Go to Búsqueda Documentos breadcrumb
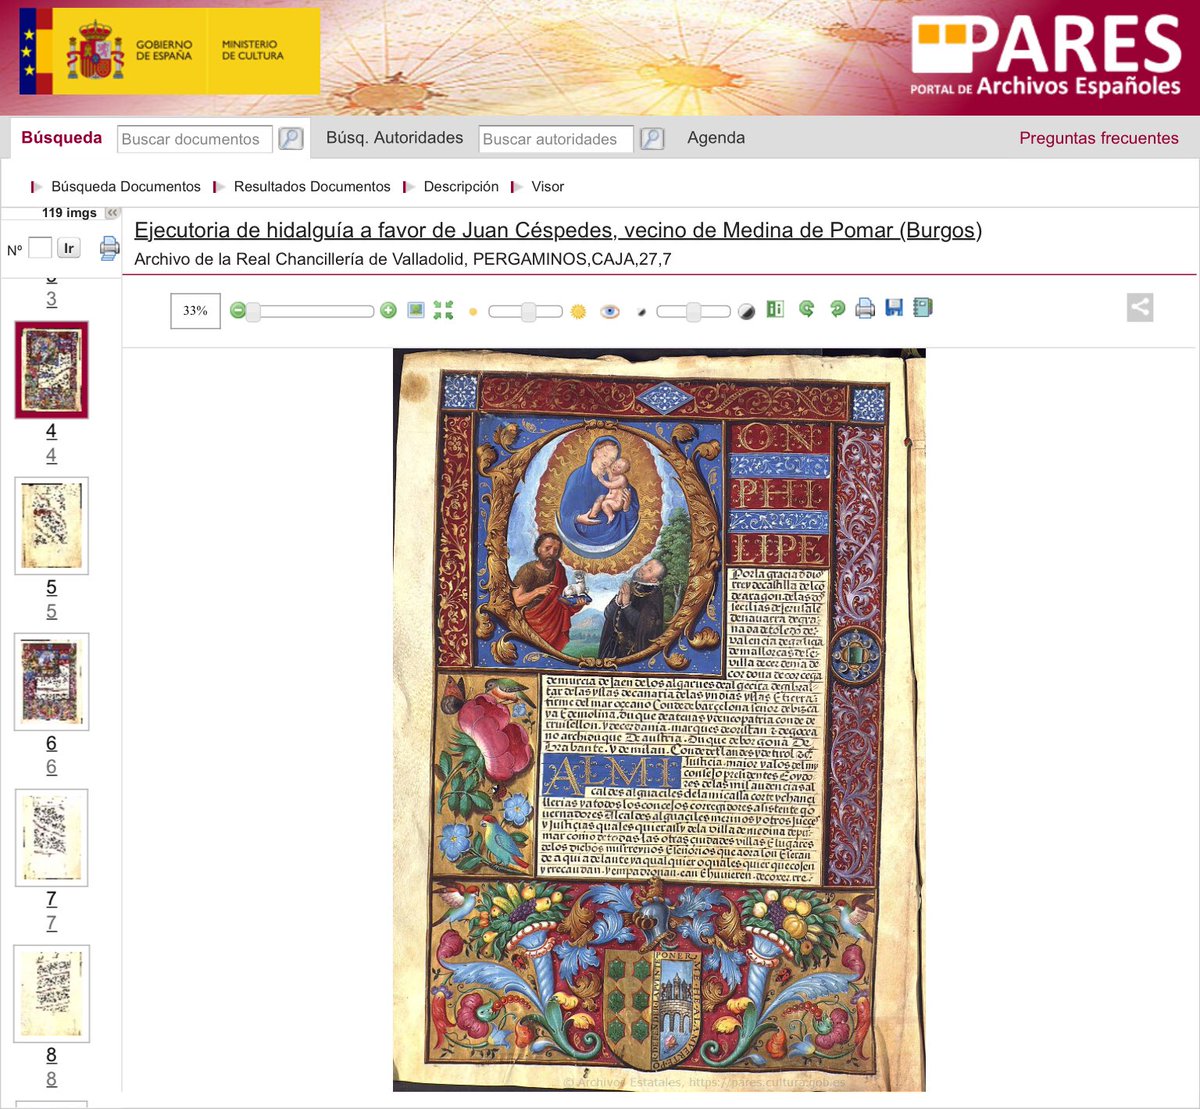Screen dimensions: 1200x1109 [126, 187]
